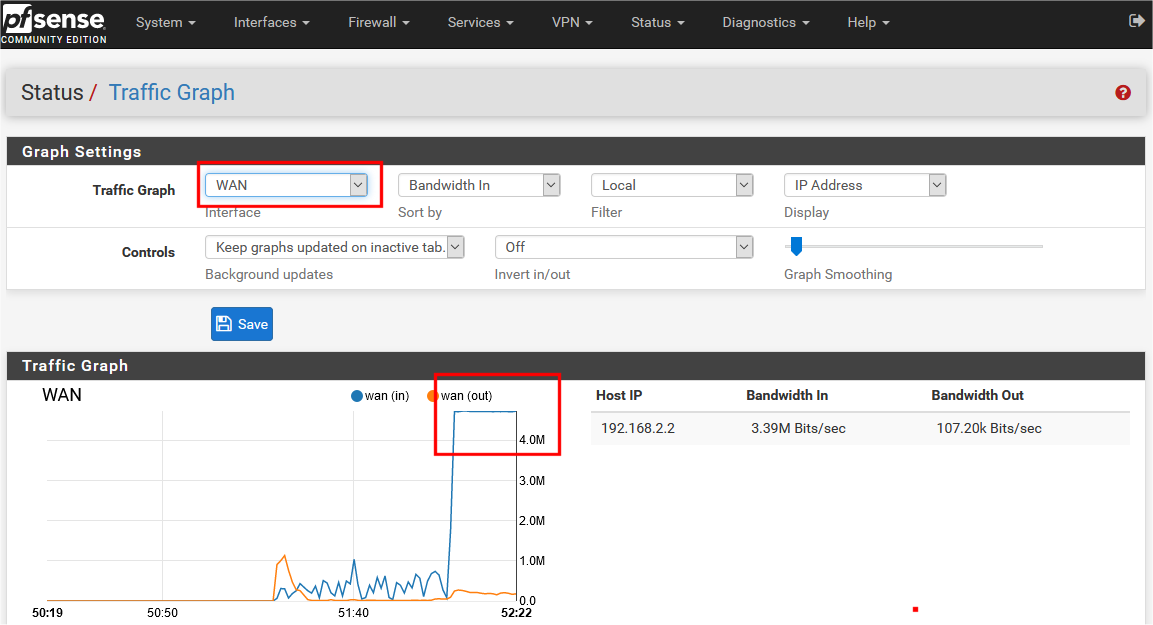Click the 50:19 time axis label
The width and height of the screenshot is (1153, 625).
(47, 613)
